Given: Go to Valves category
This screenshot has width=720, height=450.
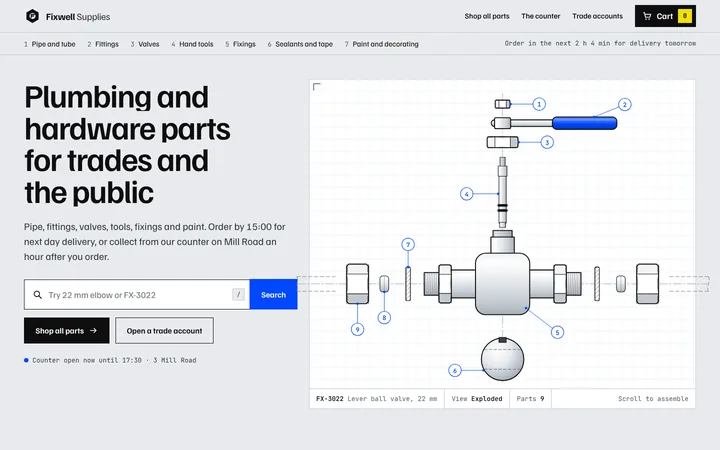Looking at the screenshot, I should [x=145, y=44].
